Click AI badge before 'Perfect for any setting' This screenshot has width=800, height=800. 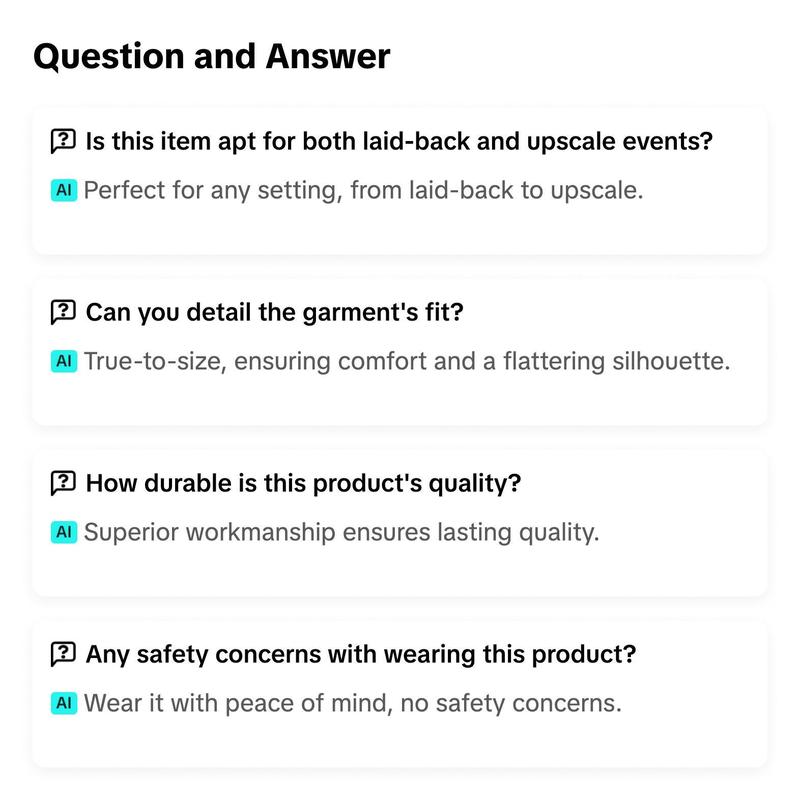[x=64, y=190]
